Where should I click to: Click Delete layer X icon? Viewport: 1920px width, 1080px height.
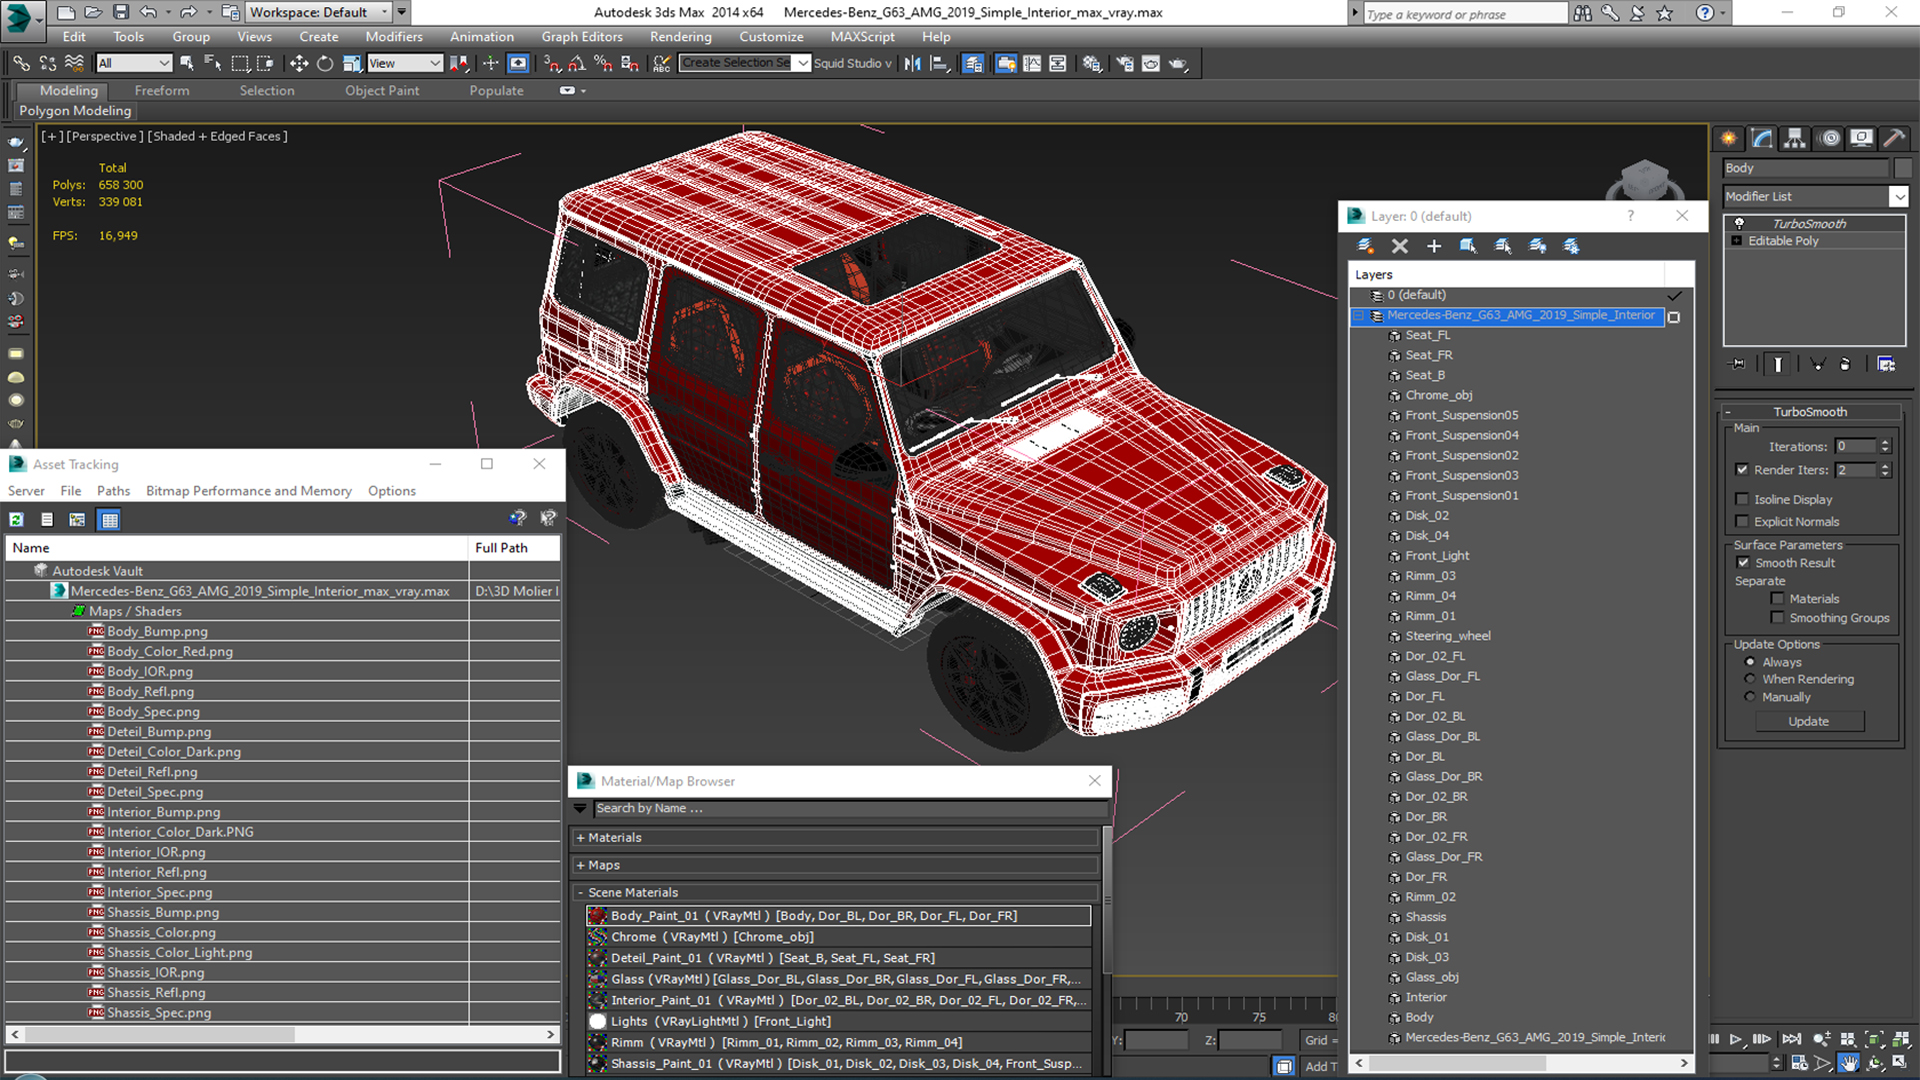pos(1399,246)
